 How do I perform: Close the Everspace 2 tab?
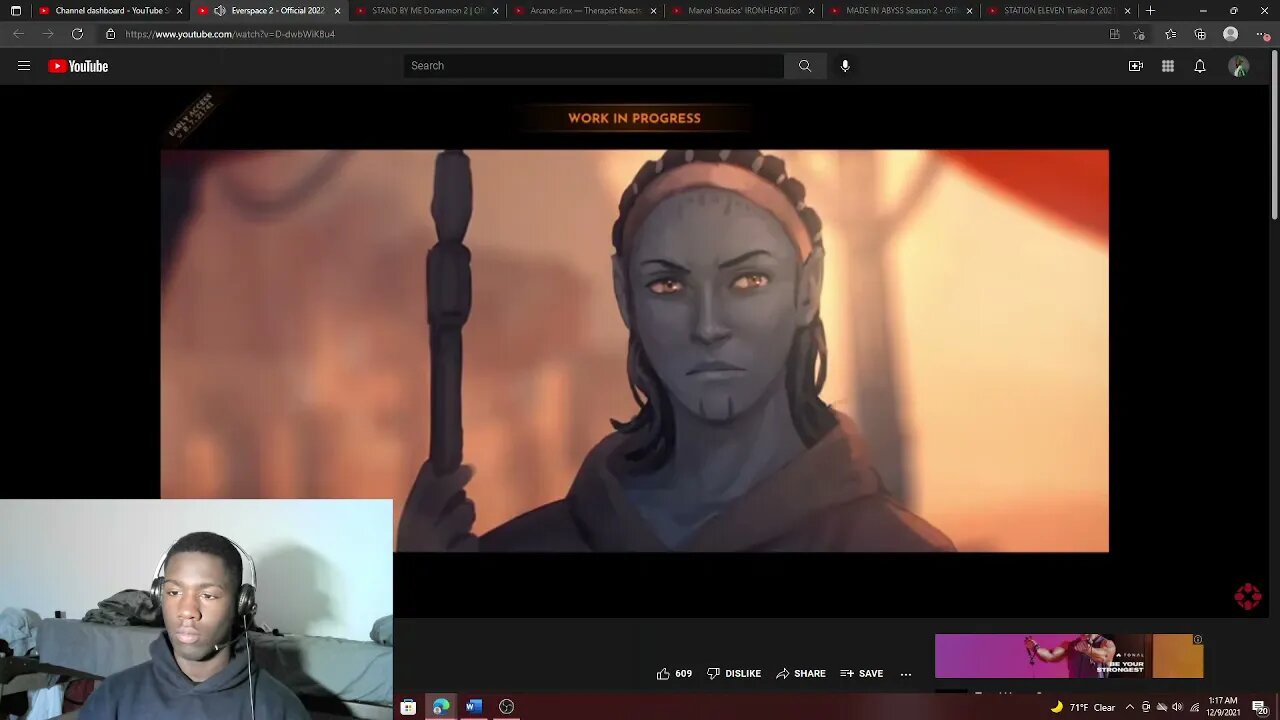click(337, 11)
